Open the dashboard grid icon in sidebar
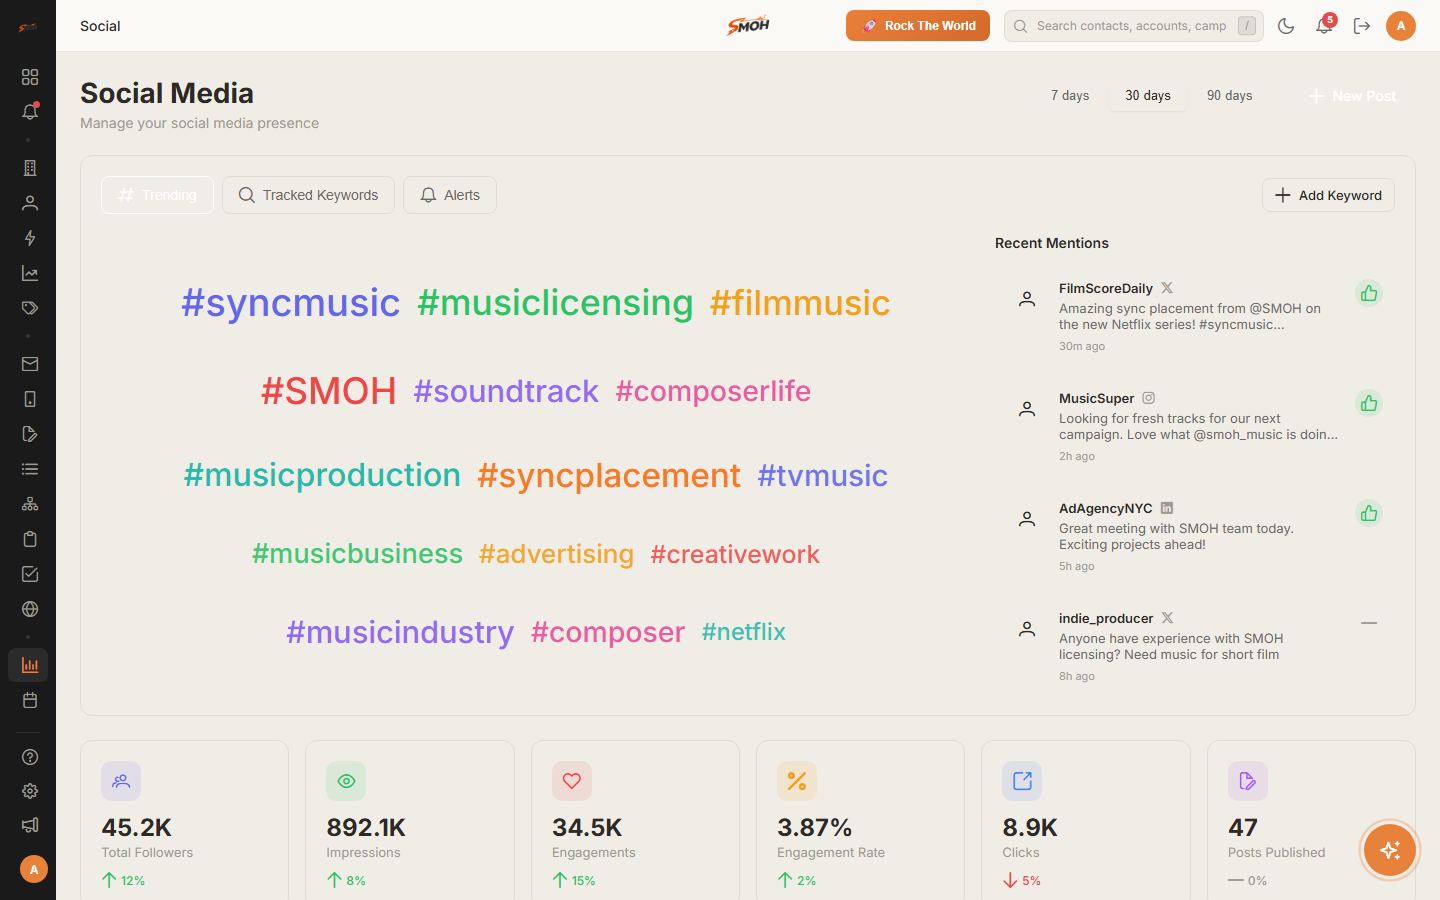This screenshot has width=1440, height=900. (x=30, y=77)
